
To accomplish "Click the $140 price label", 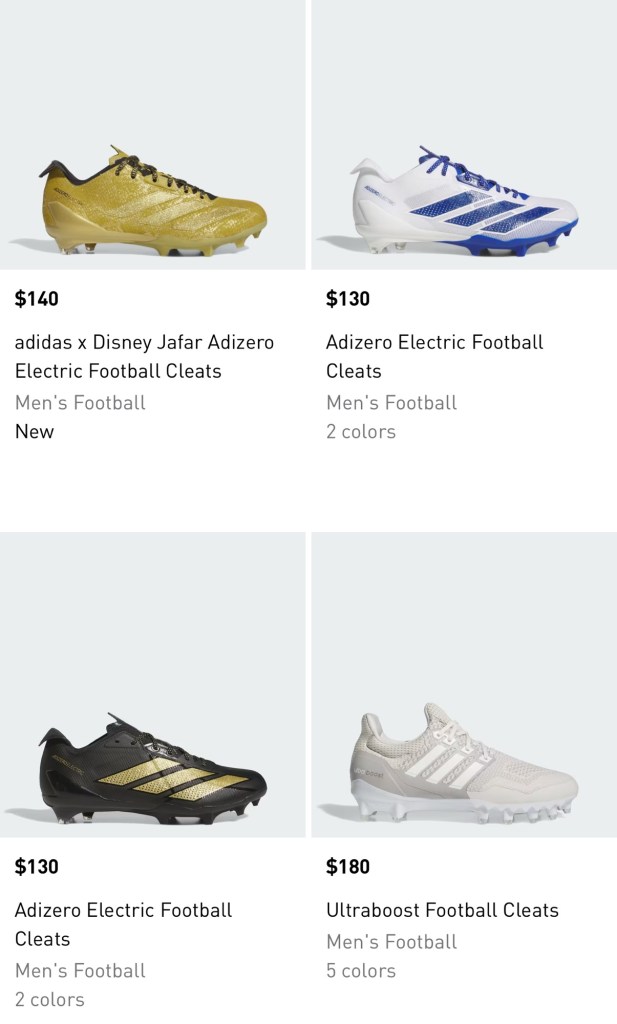I will pyautogui.click(x=37, y=298).
